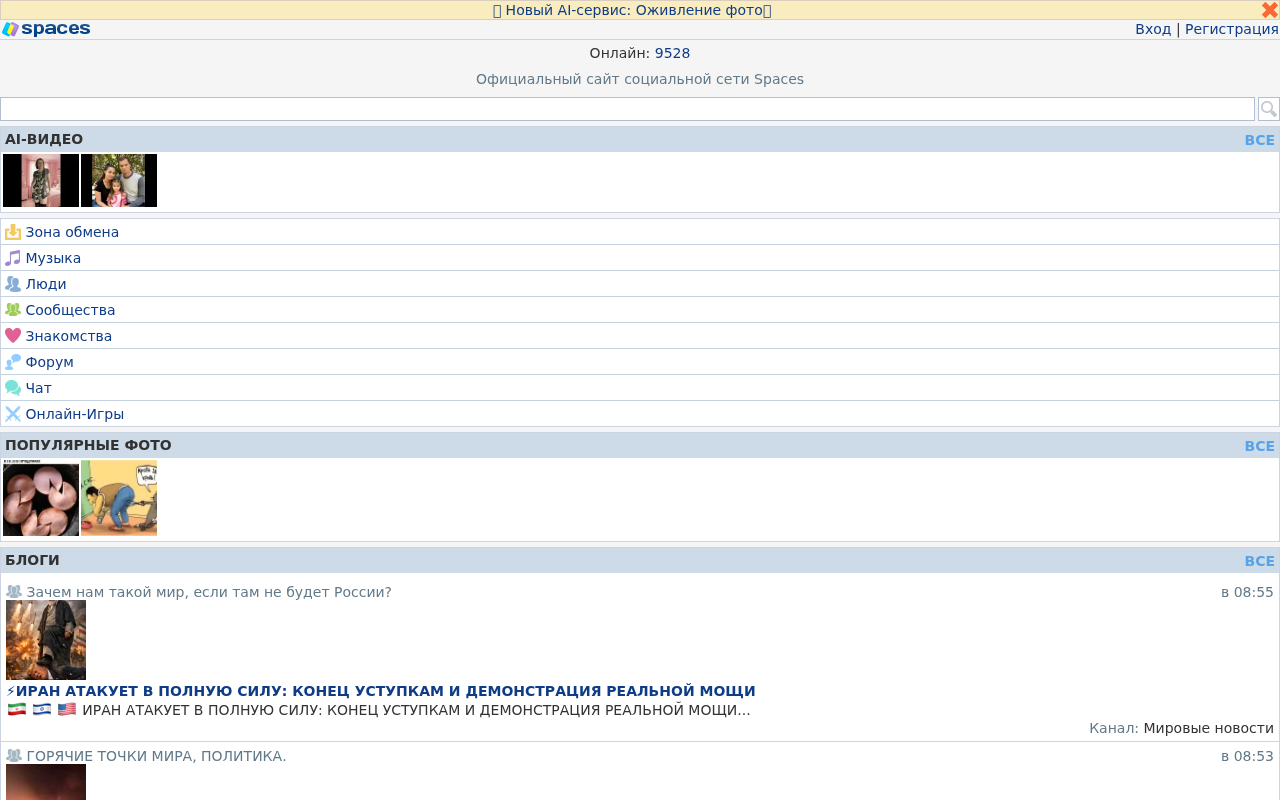This screenshot has width=1280, height=800.
Task: Open channel Мировые новости
Action: click(x=1208, y=728)
